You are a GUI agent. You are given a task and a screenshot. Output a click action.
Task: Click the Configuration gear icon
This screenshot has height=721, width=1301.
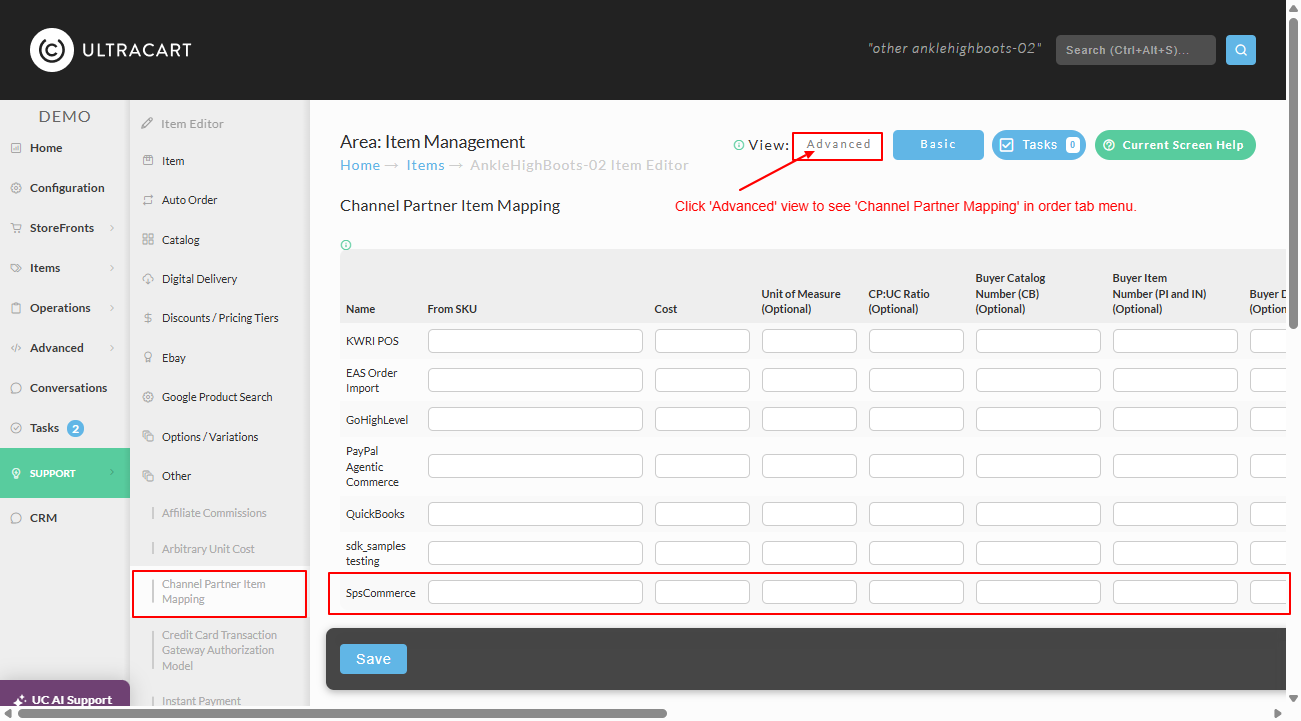(x=16, y=188)
